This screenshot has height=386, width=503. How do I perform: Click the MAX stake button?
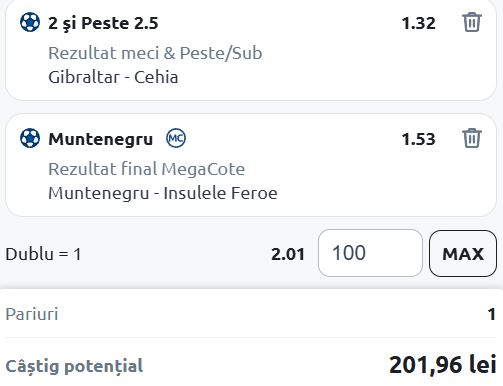coord(463,253)
